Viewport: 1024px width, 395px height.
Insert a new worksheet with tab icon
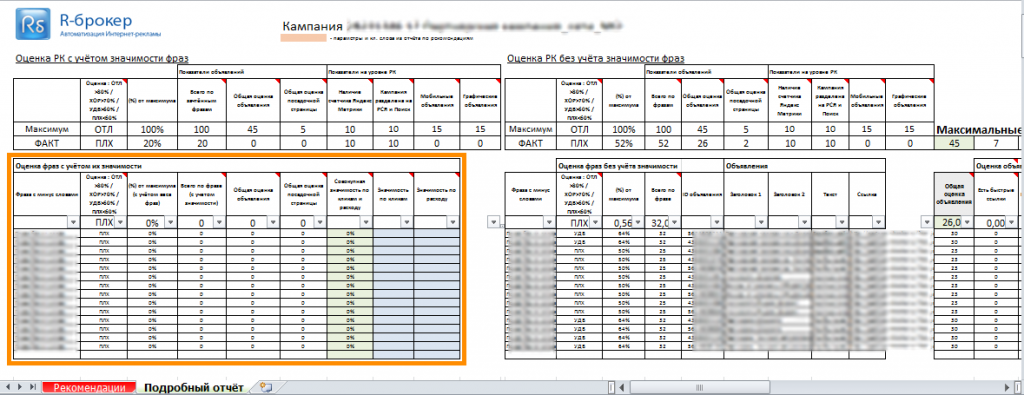(265, 387)
